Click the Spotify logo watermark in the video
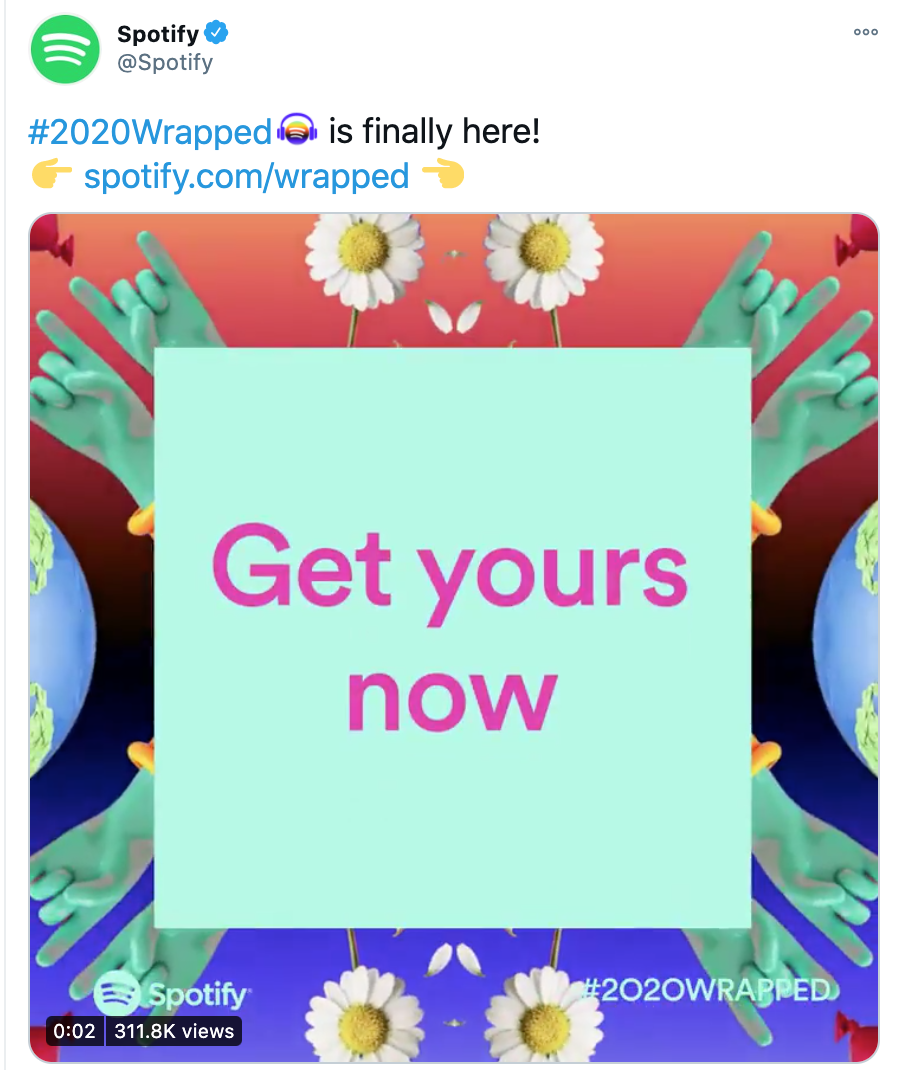The width and height of the screenshot is (900, 1070). point(172,994)
